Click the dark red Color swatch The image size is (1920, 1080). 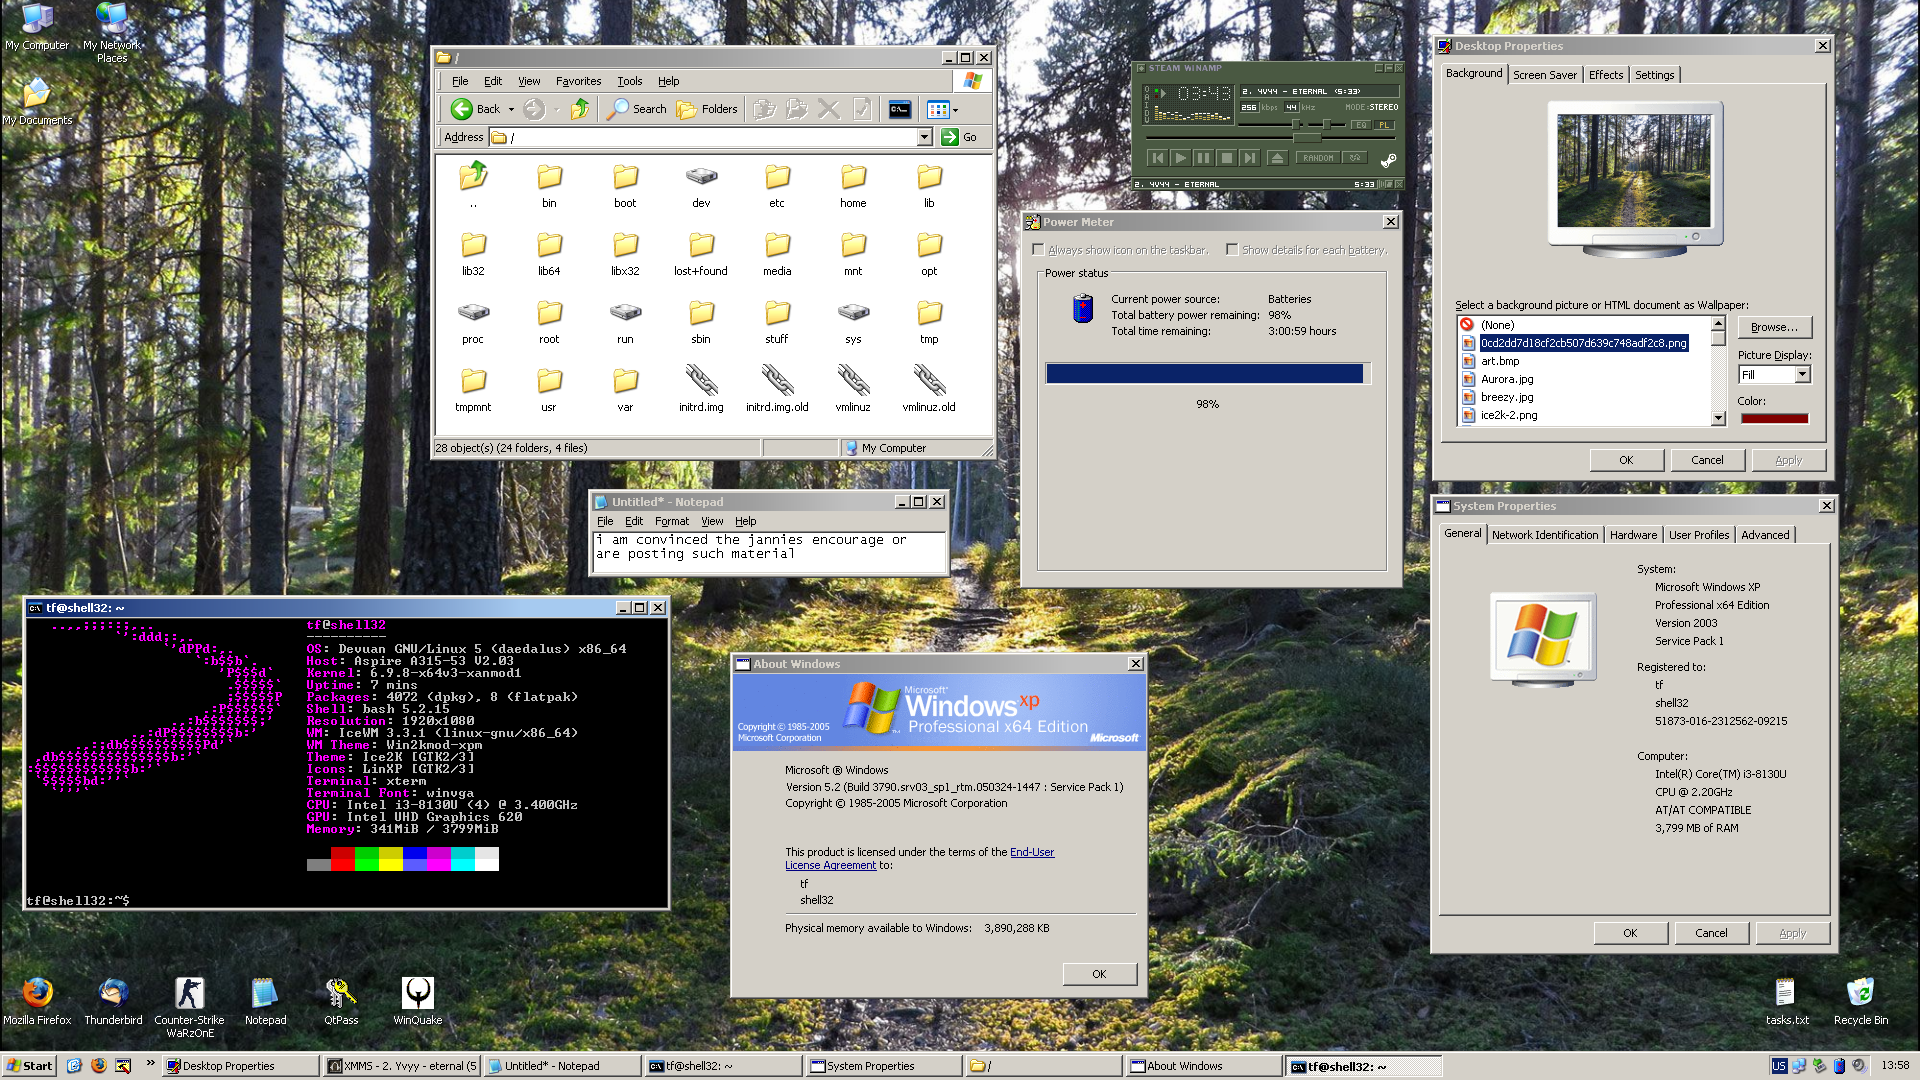[1774, 419]
